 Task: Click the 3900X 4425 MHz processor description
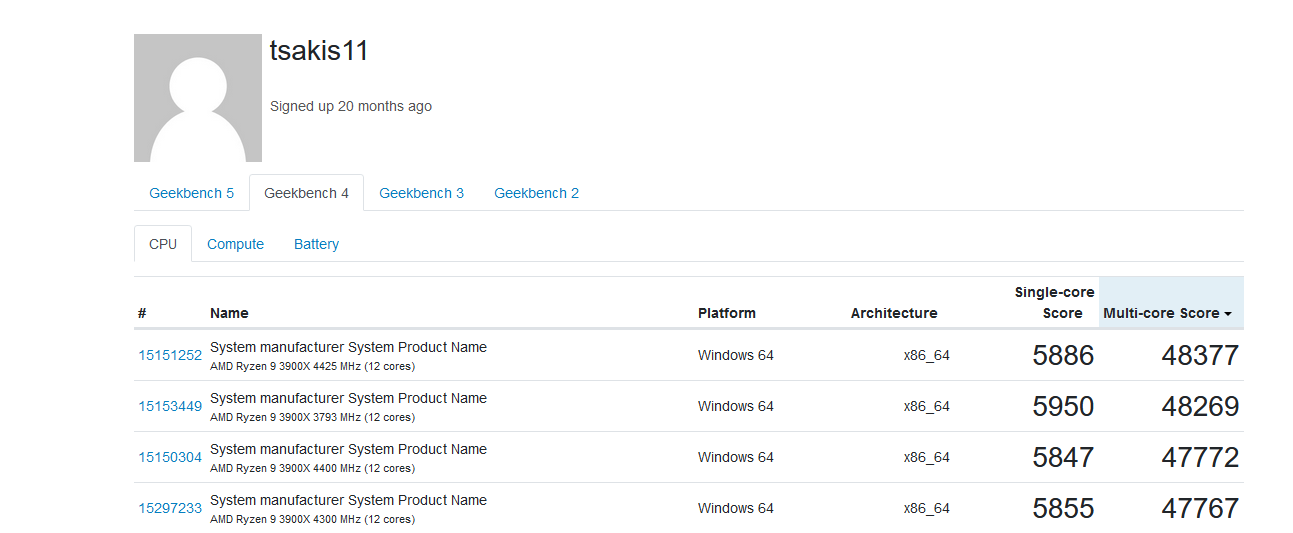click(x=312, y=366)
